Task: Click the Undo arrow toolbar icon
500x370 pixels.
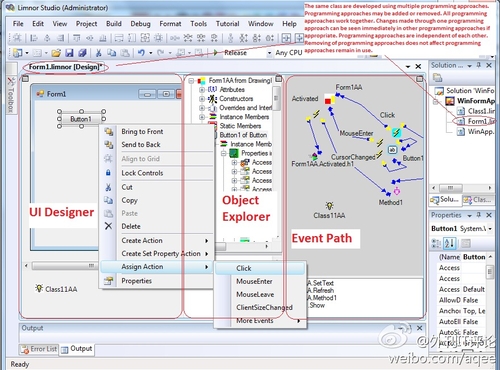Action: [141, 53]
